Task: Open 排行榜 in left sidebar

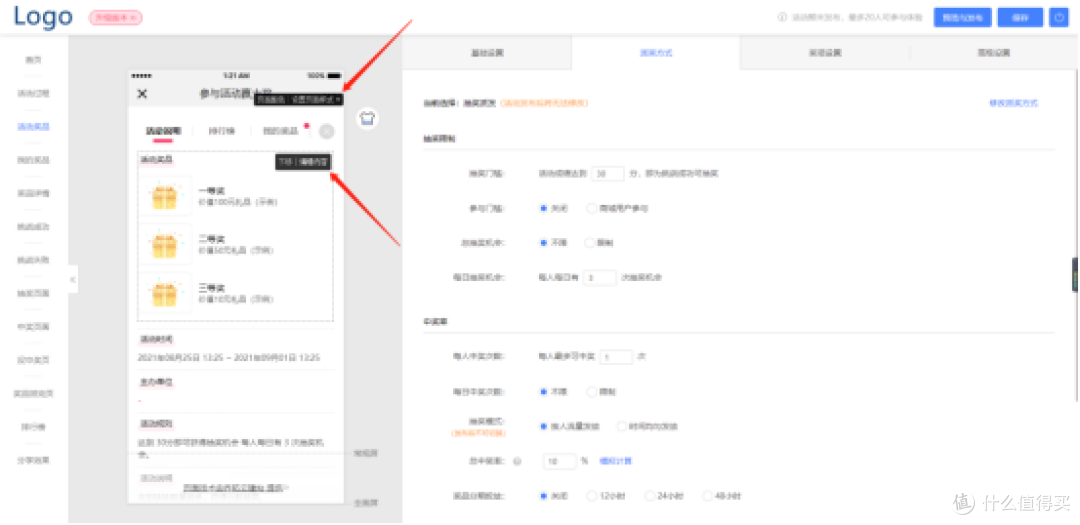Action: 34,426
